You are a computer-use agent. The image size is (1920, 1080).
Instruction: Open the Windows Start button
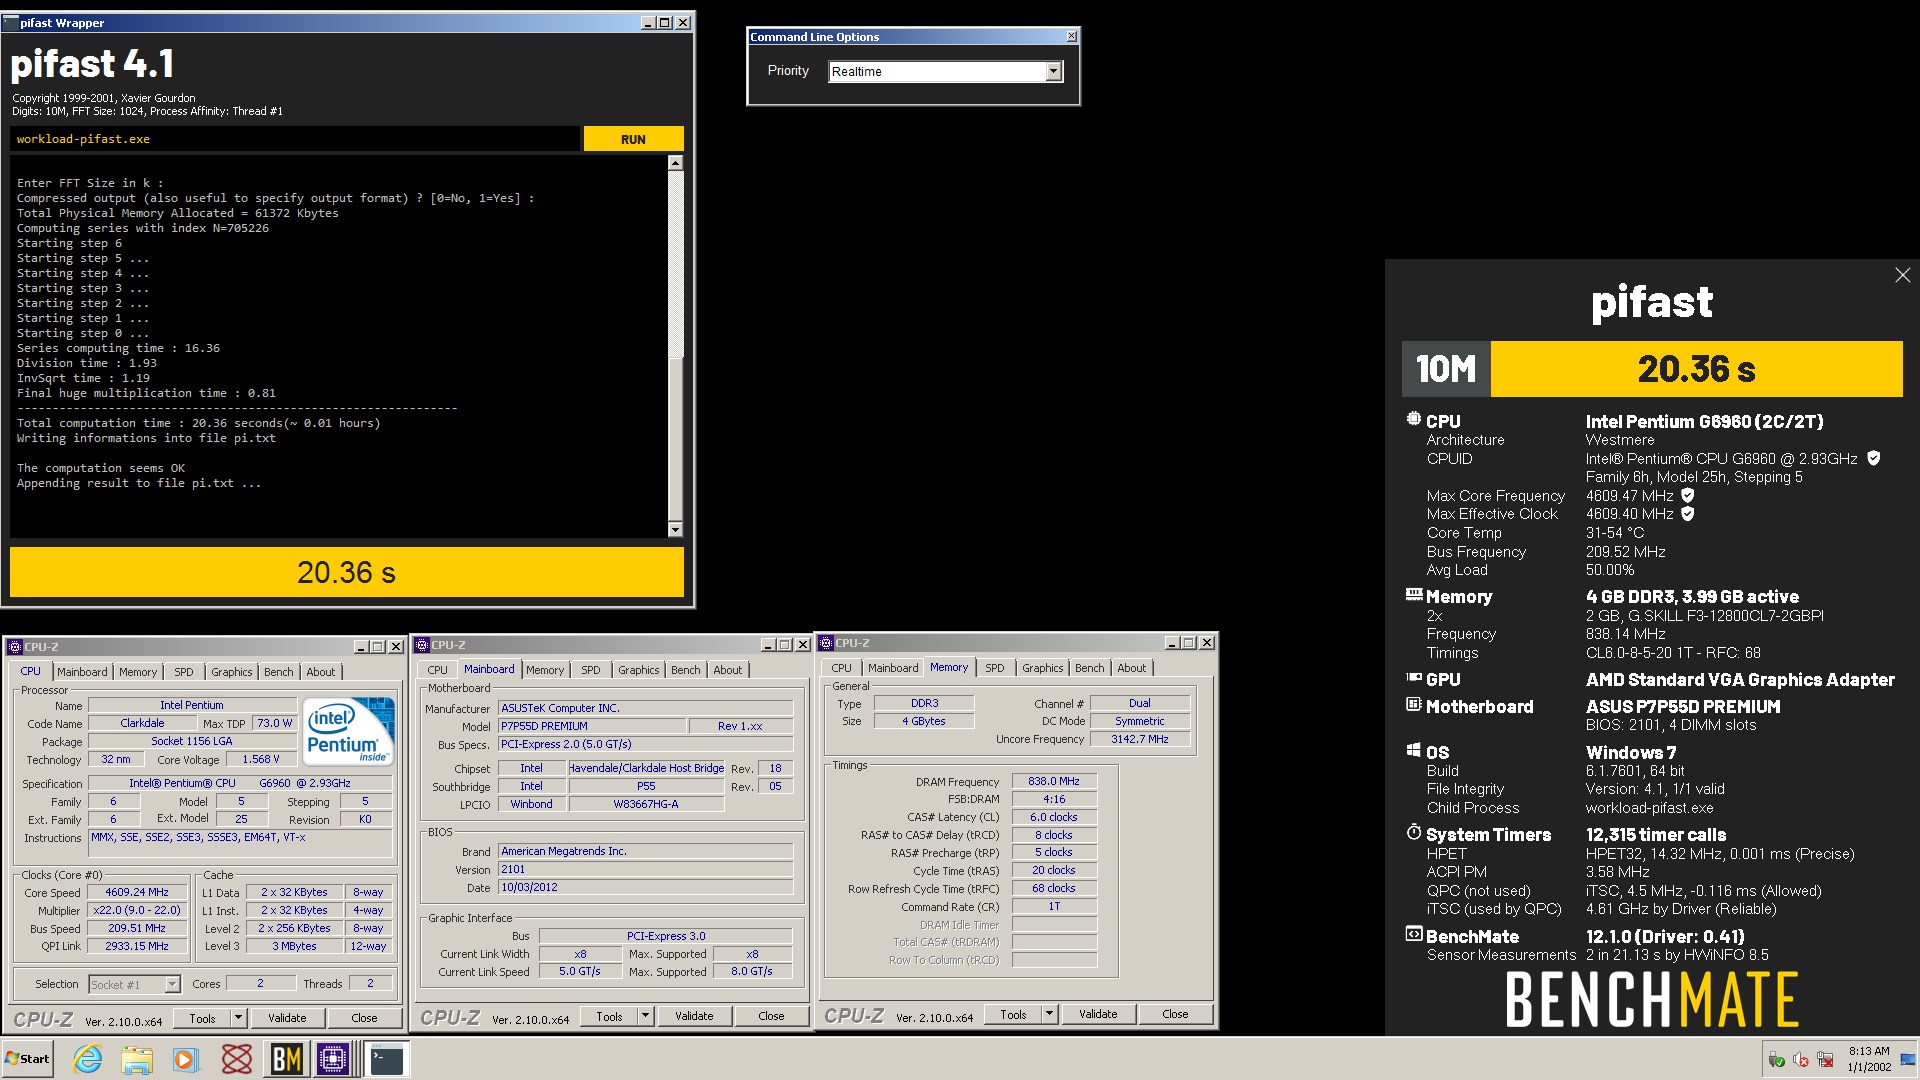(x=28, y=1059)
